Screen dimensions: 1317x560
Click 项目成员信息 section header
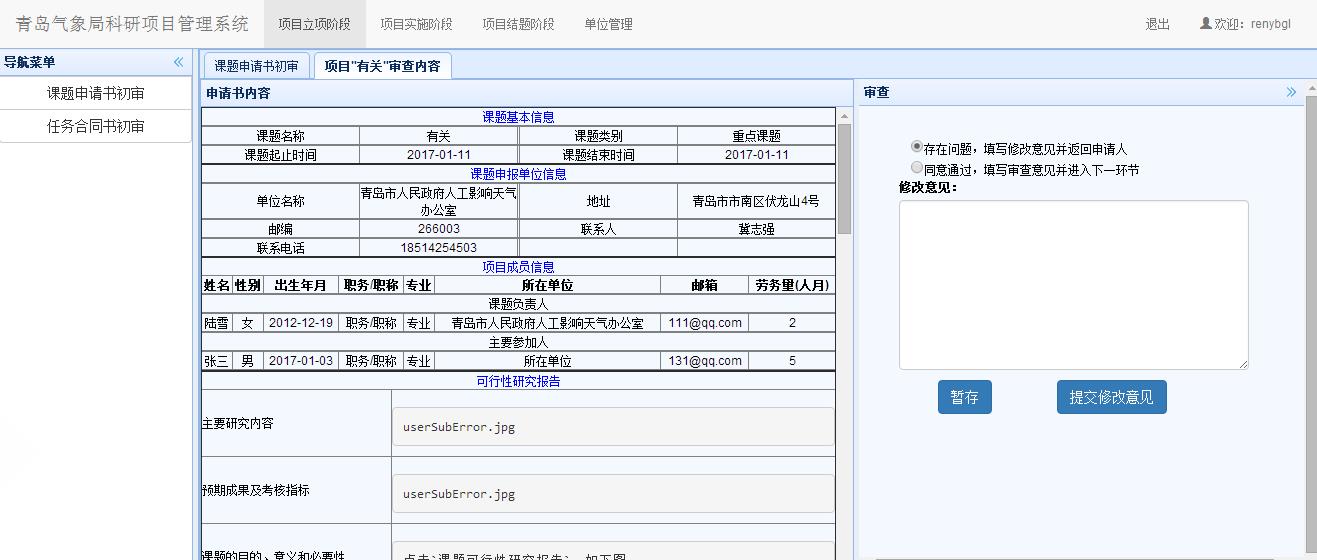pyautogui.click(x=518, y=267)
